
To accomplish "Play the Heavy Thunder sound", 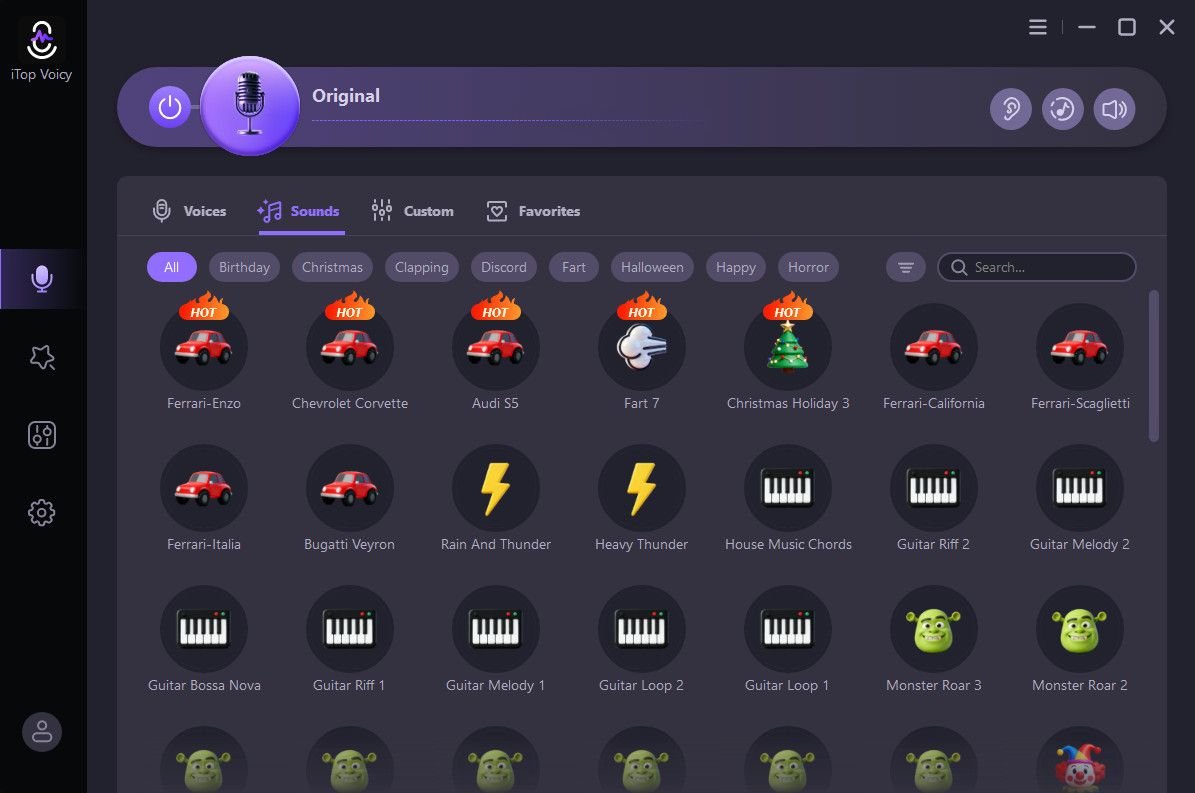I will click(x=641, y=489).
